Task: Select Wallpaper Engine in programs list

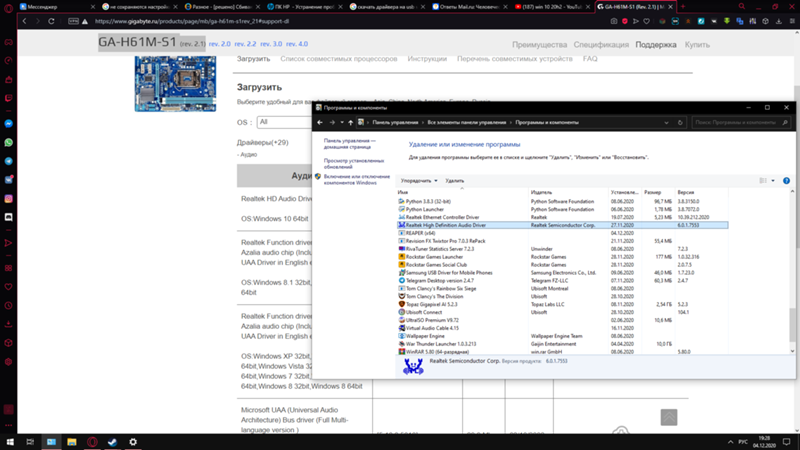Action: (562, 336)
